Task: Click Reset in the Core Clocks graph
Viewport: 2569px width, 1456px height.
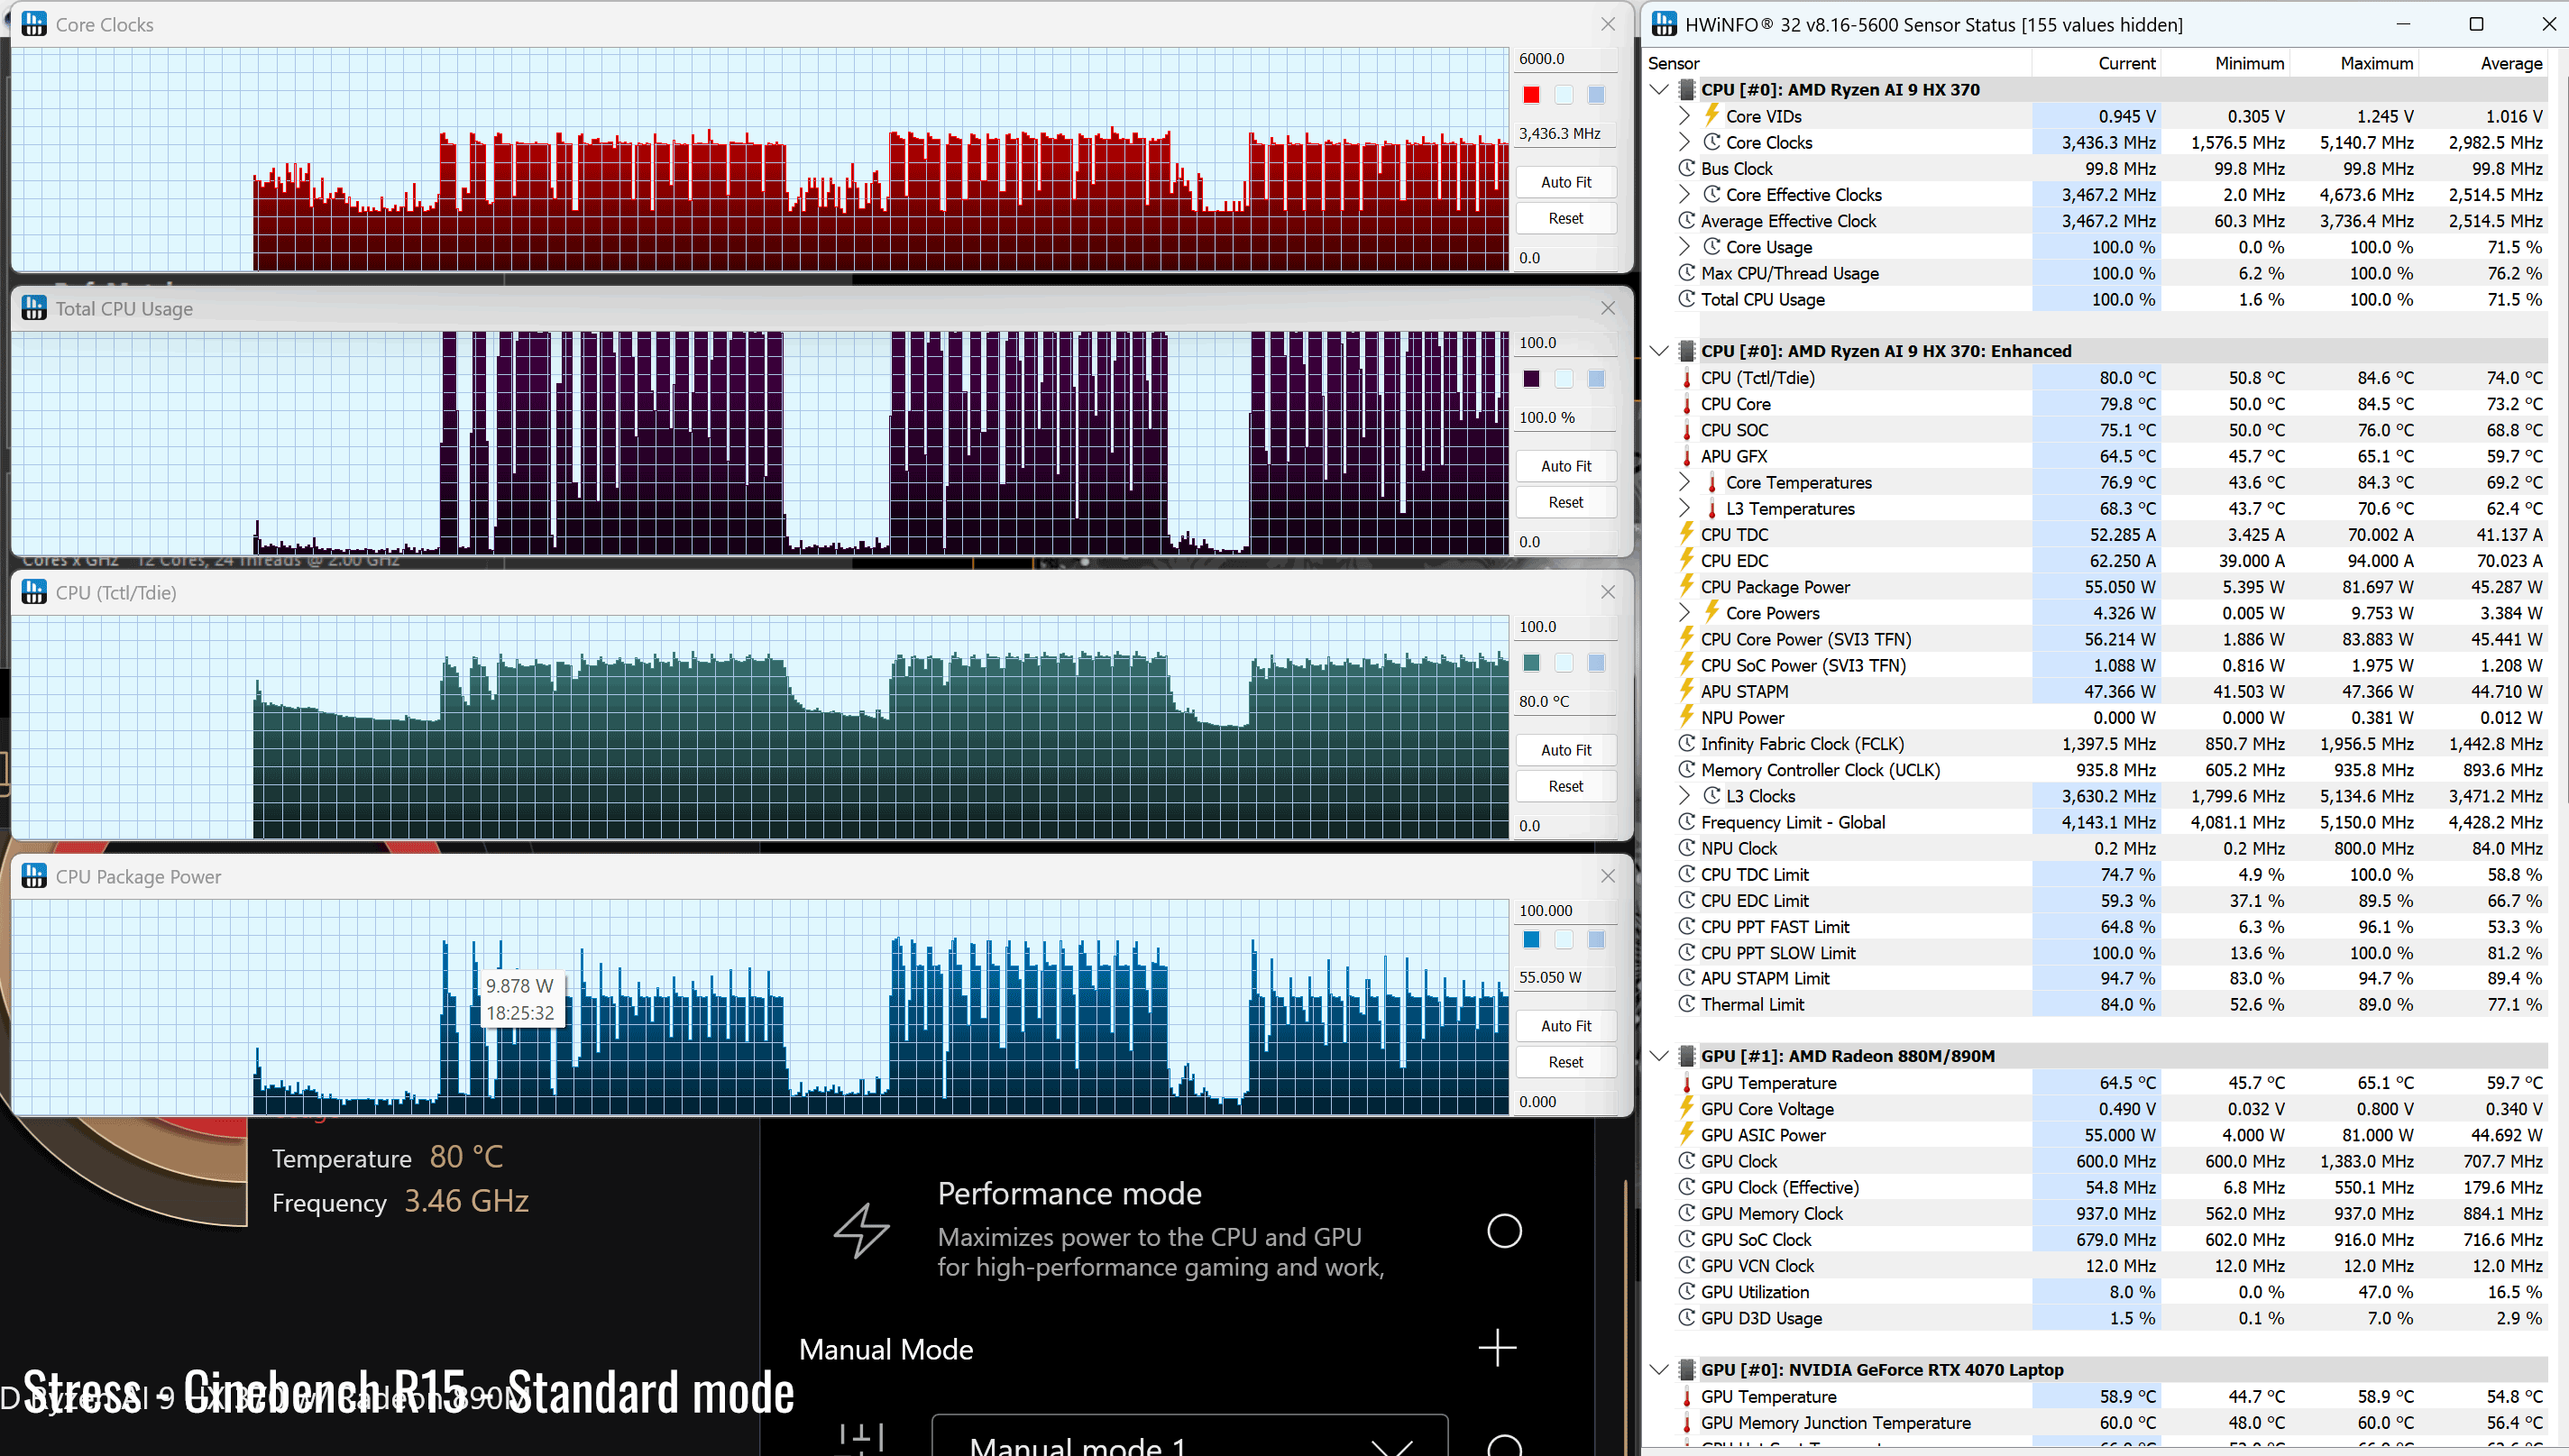Action: pyautogui.click(x=1566, y=218)
